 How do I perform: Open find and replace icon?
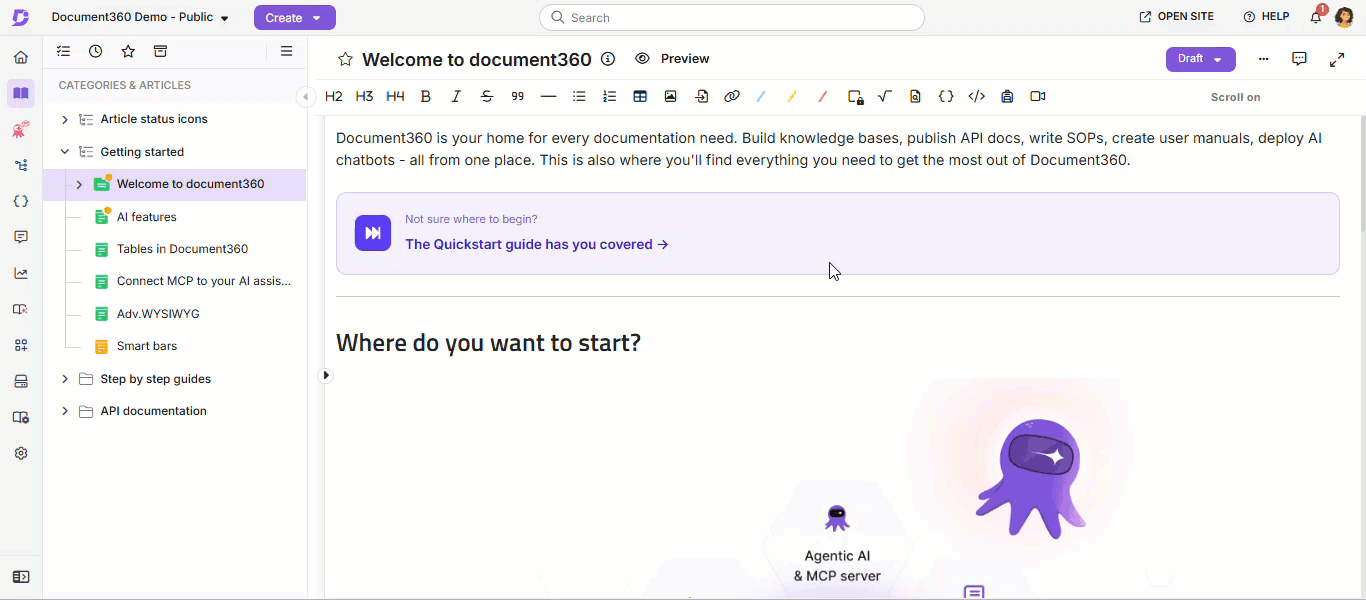click(x=915, y=97)
